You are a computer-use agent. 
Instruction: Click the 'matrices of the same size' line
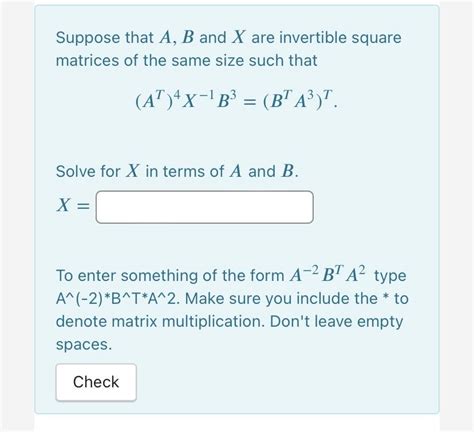click(x=186, y=61)
